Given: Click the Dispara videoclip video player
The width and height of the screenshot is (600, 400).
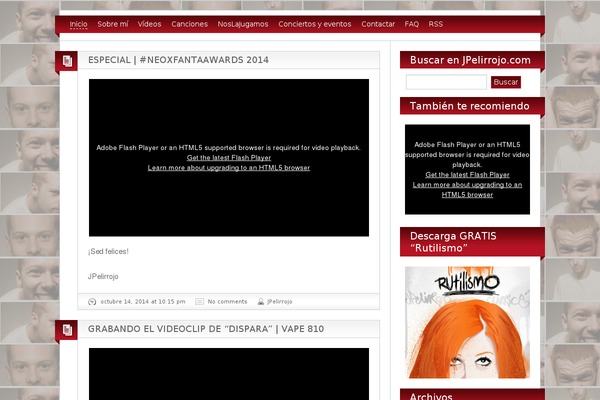Looking at the screenshot, I should tap(229, 374).
